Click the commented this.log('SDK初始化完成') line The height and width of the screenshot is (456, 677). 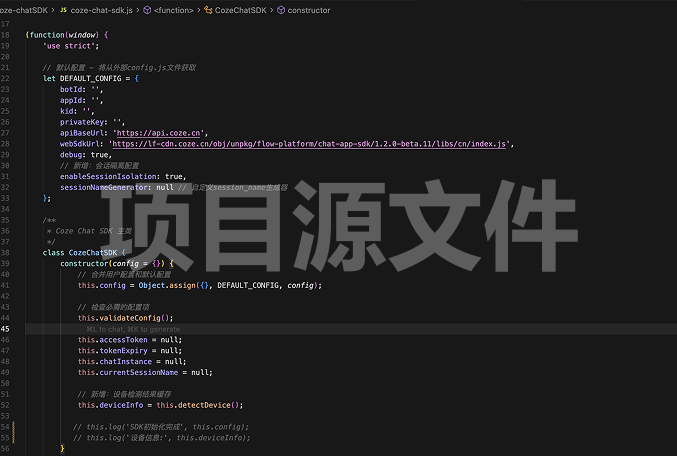coord(161,427)
